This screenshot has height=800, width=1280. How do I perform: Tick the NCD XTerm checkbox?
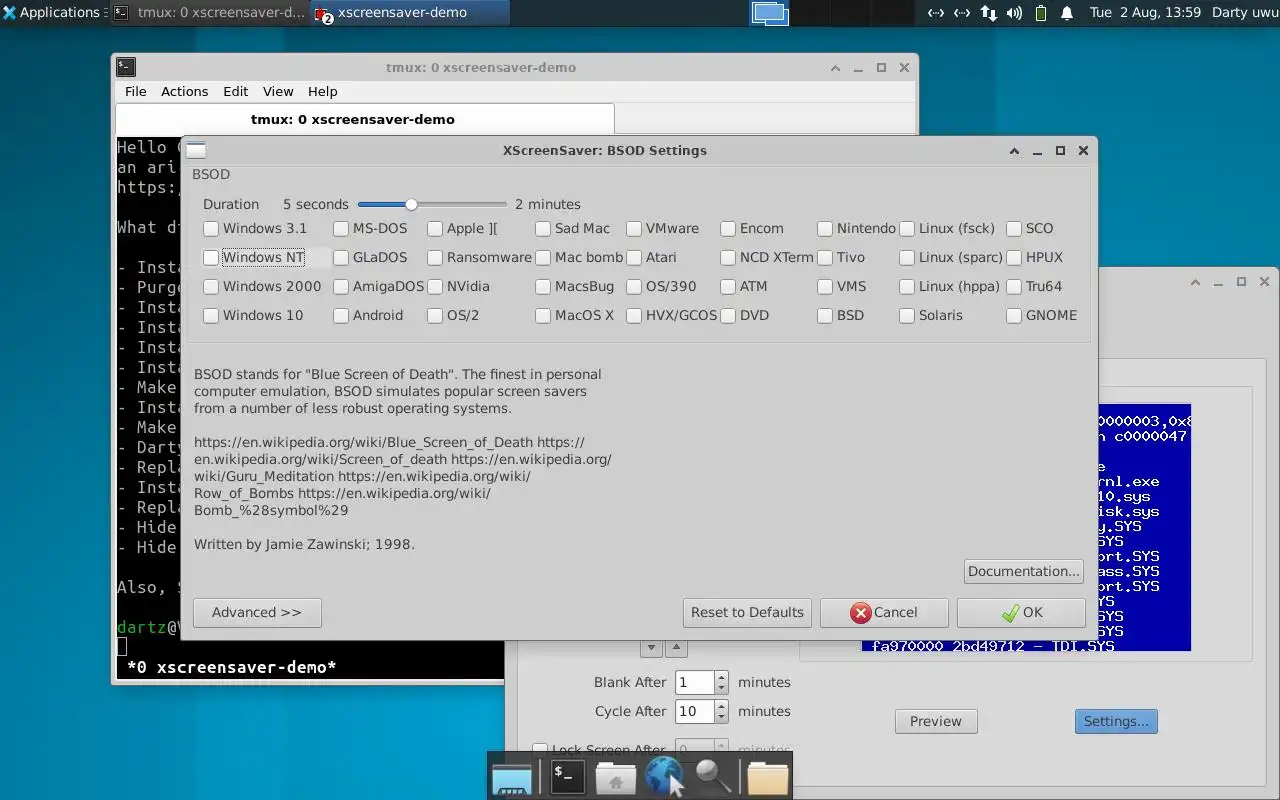pos(728,258)
